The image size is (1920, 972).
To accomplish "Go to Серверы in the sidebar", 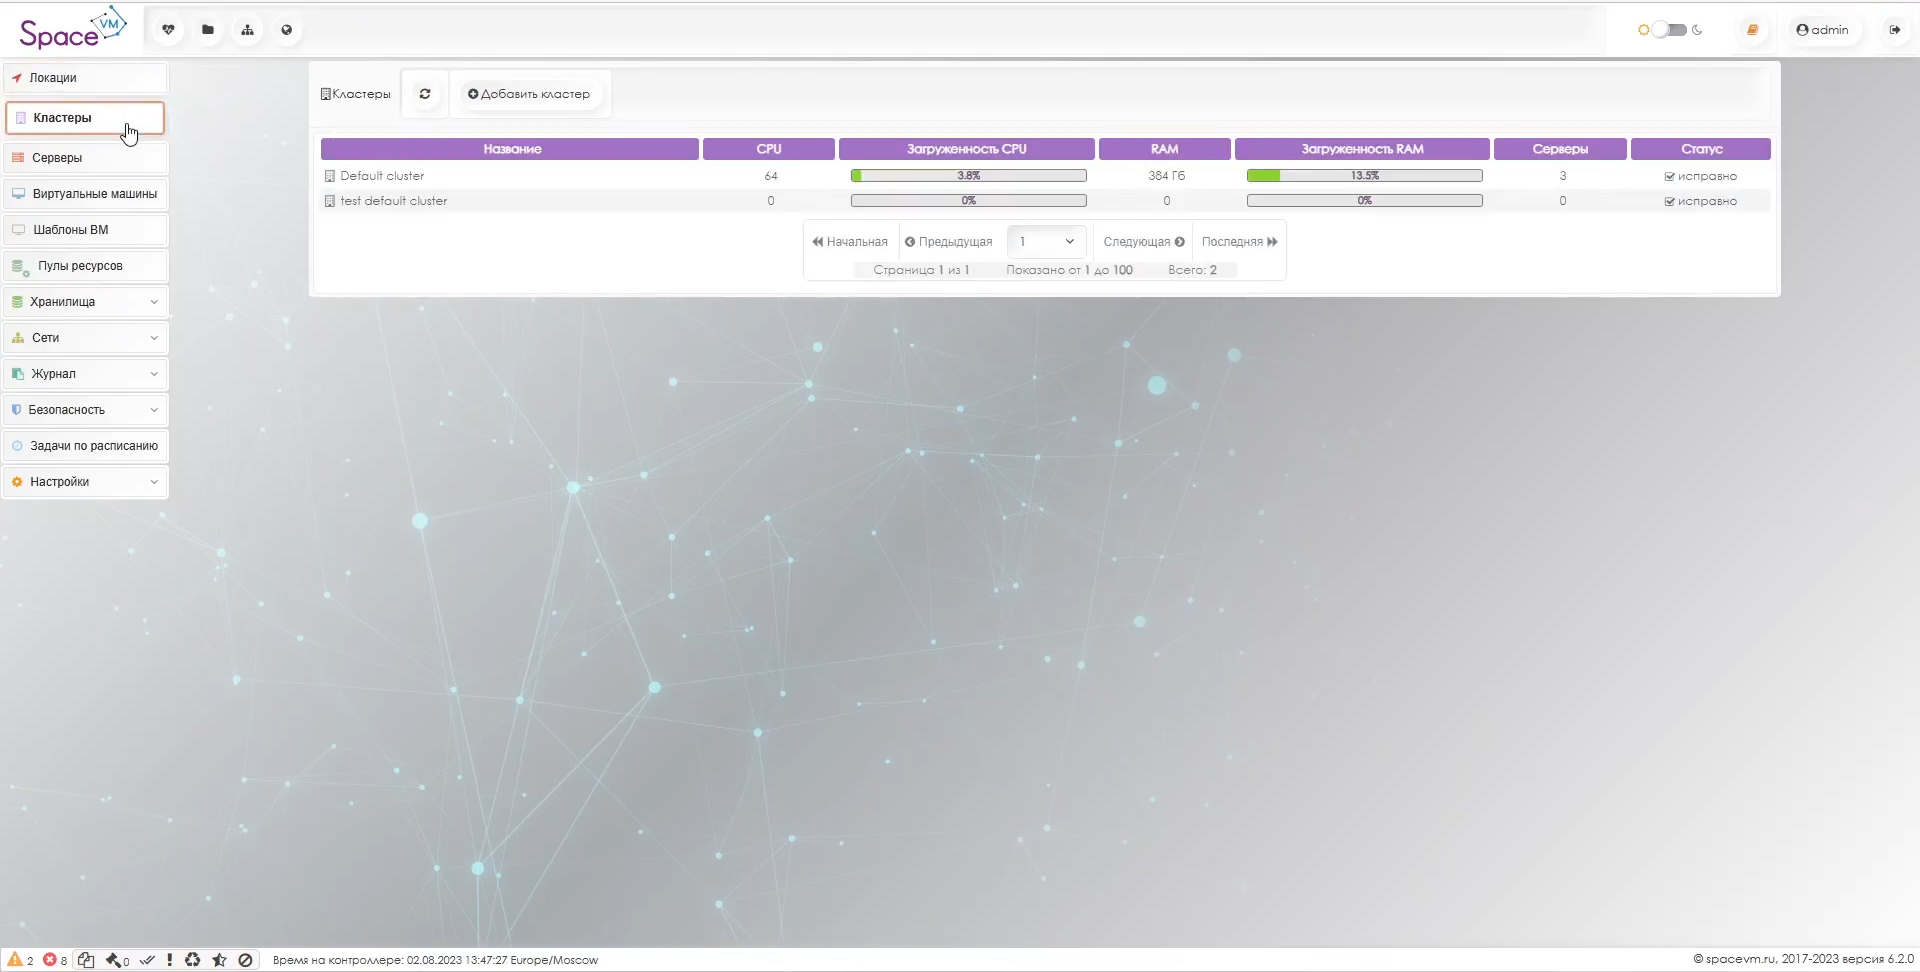I will [x=85, y=158].
